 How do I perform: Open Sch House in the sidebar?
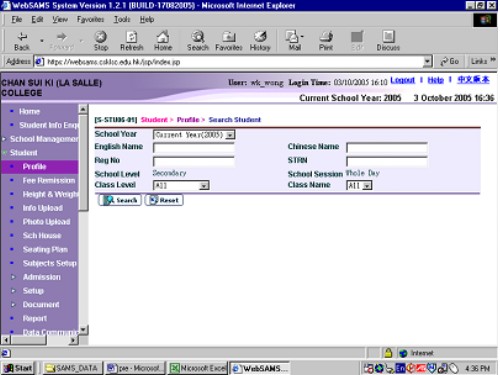tap(42, 236)
